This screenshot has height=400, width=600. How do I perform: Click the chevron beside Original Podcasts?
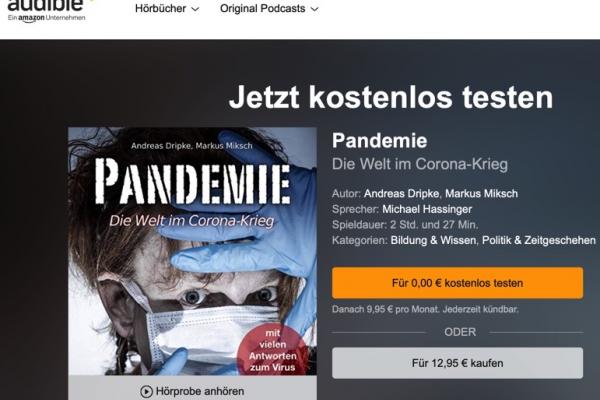pyautogui.click(x=315, y=9)
